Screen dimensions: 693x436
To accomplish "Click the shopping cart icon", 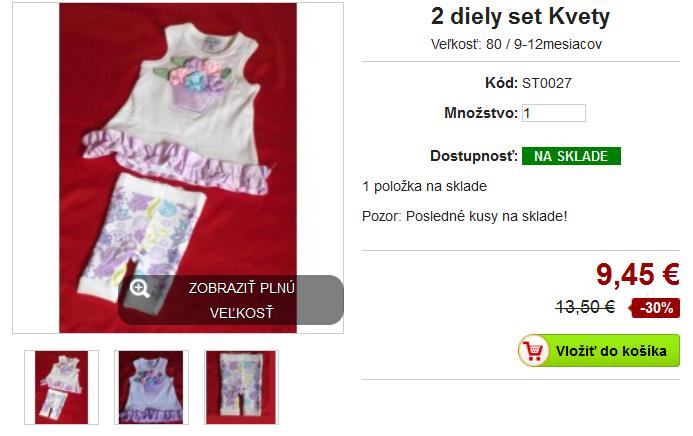I will point(533,351).
